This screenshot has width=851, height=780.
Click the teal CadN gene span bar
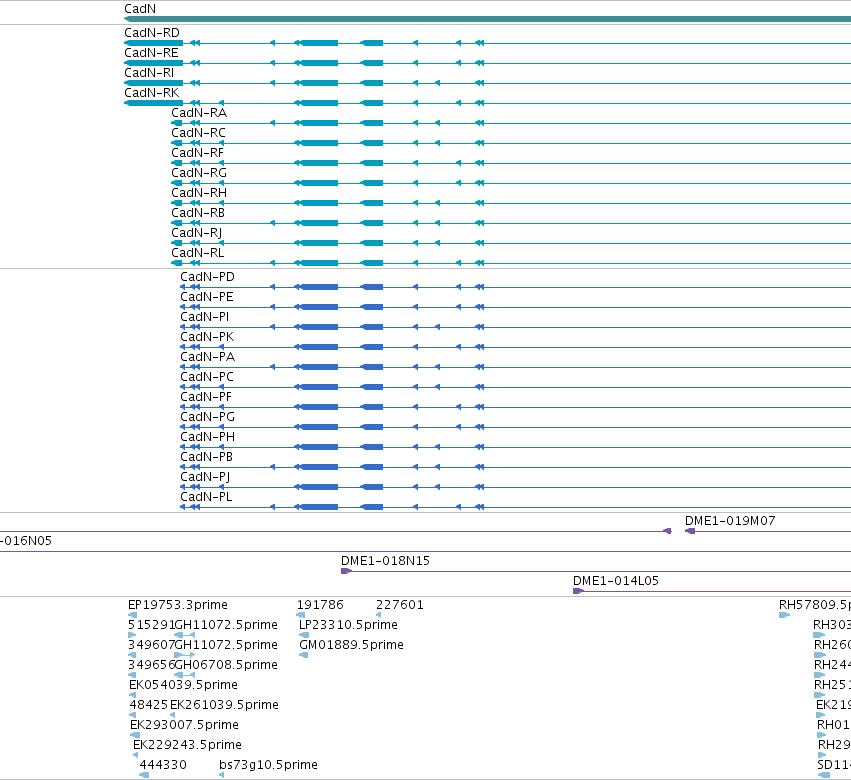487,19
